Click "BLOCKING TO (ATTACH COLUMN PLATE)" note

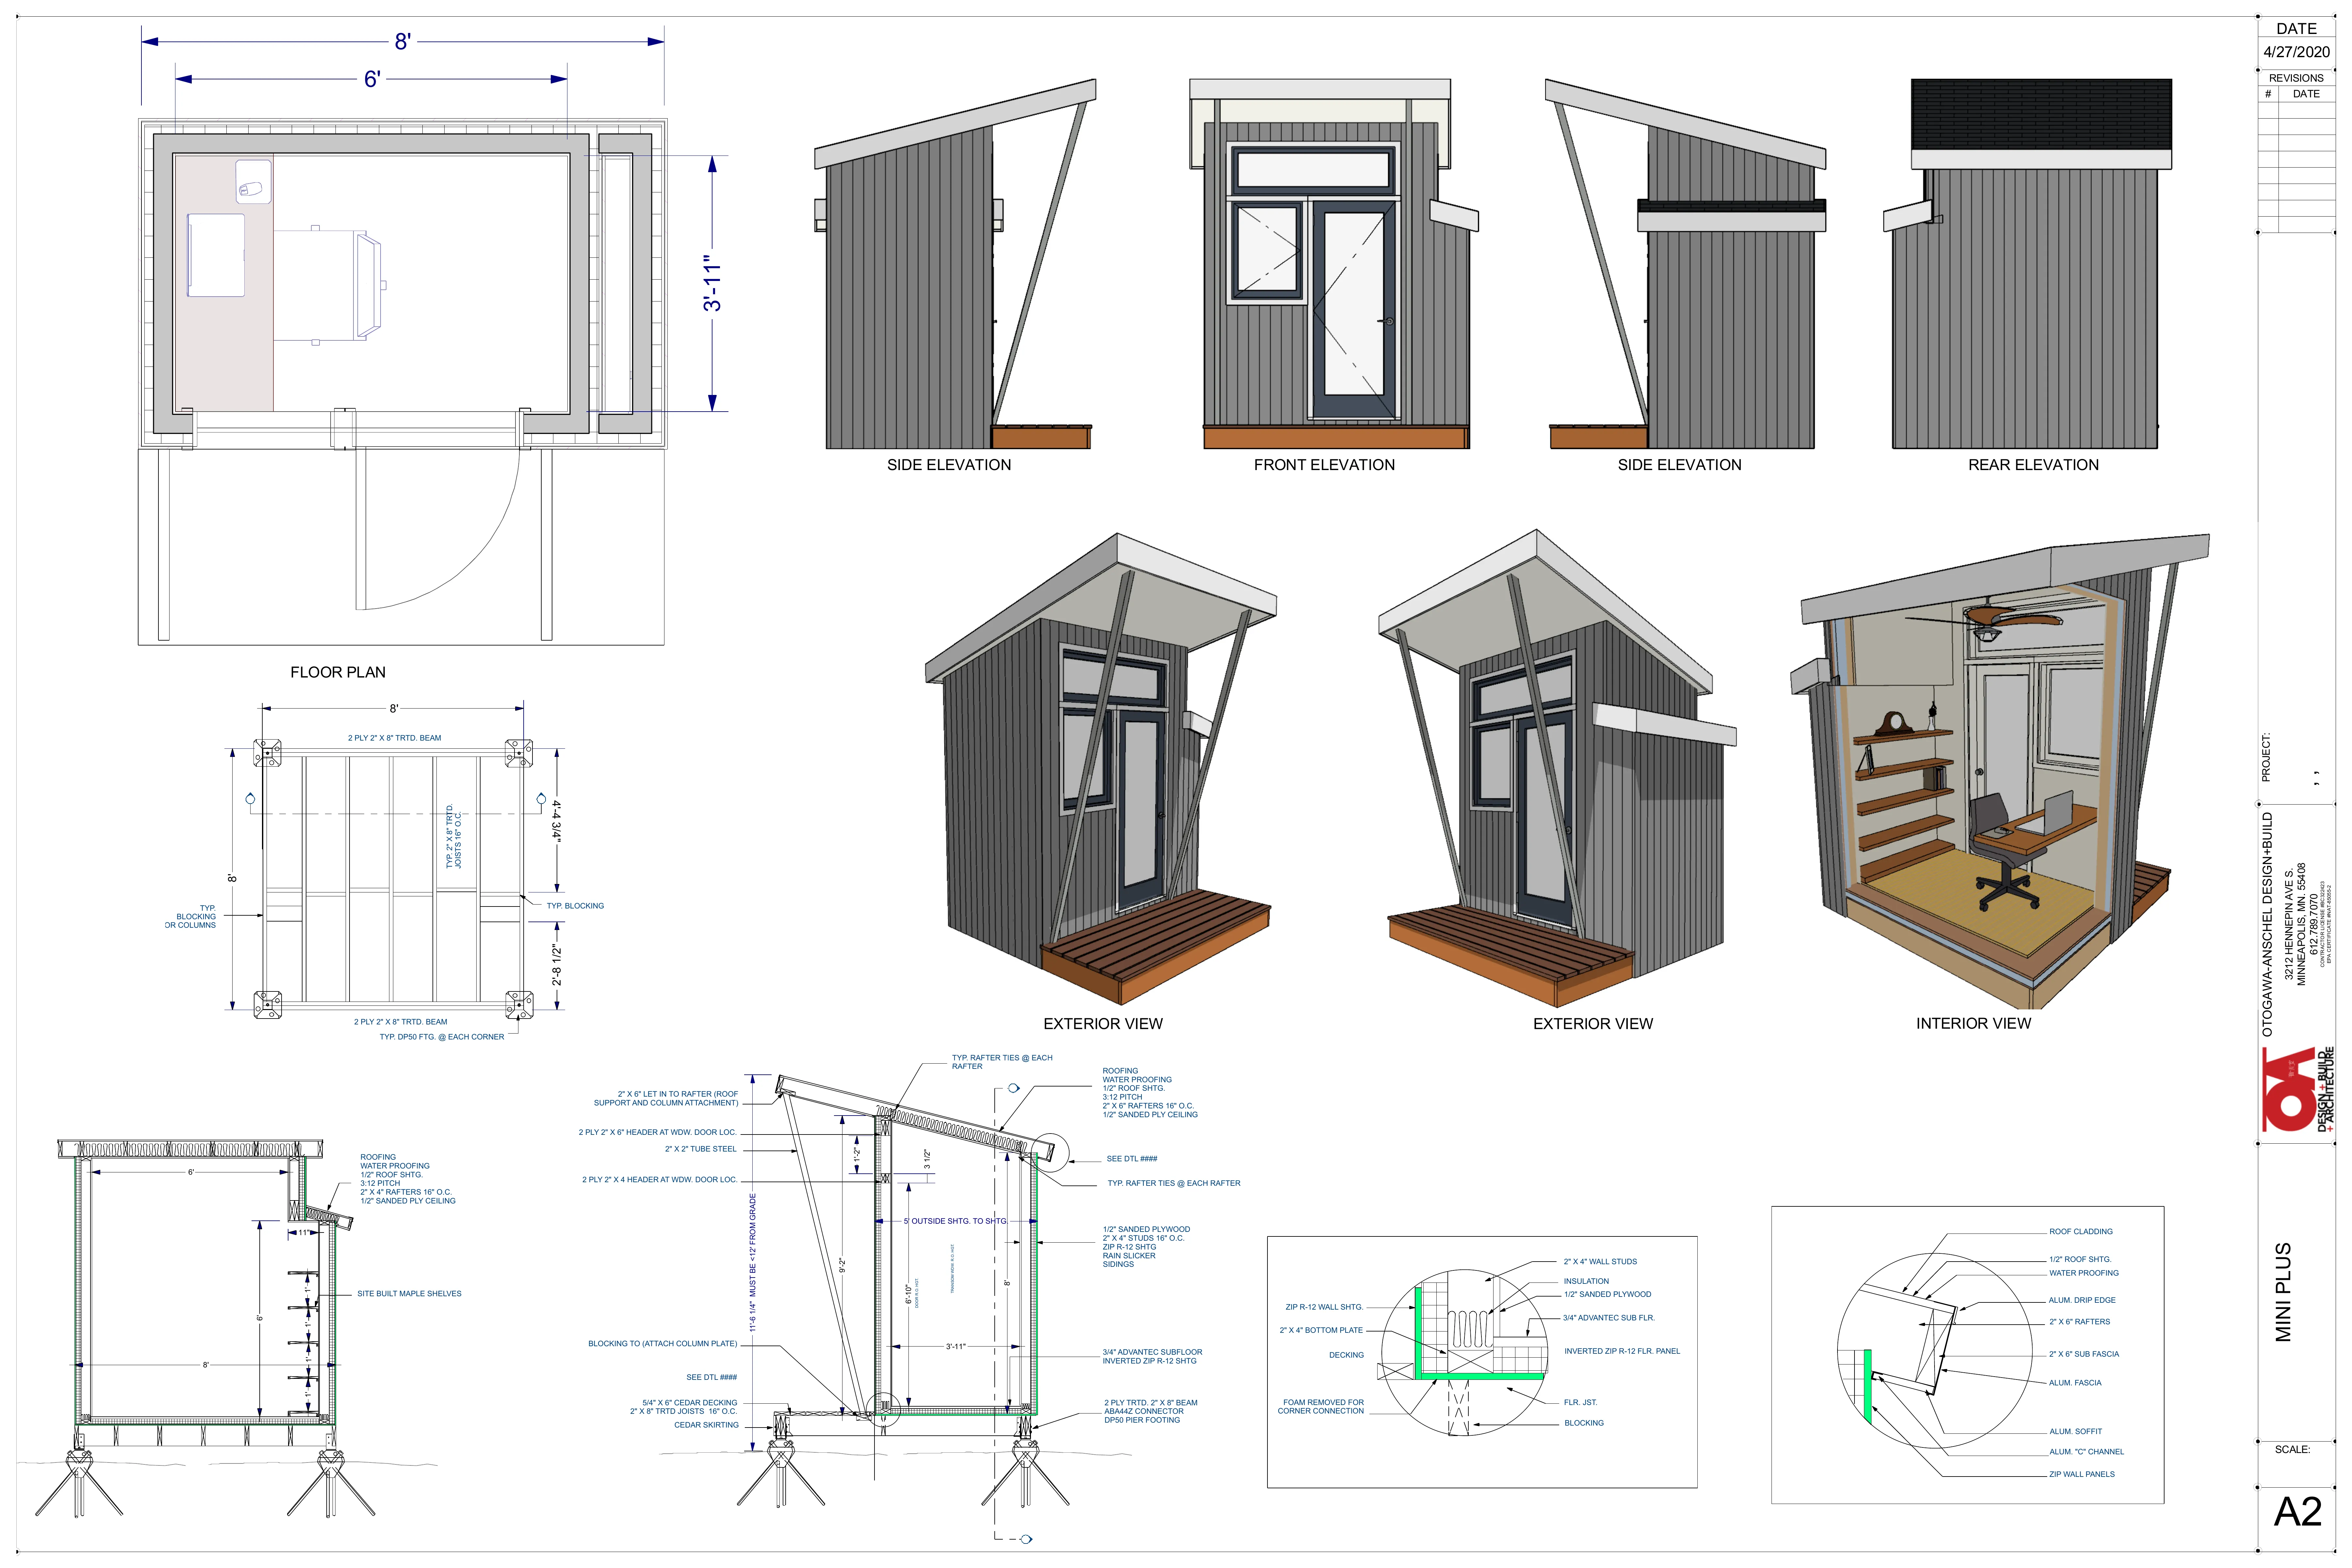coord(662,1344)
